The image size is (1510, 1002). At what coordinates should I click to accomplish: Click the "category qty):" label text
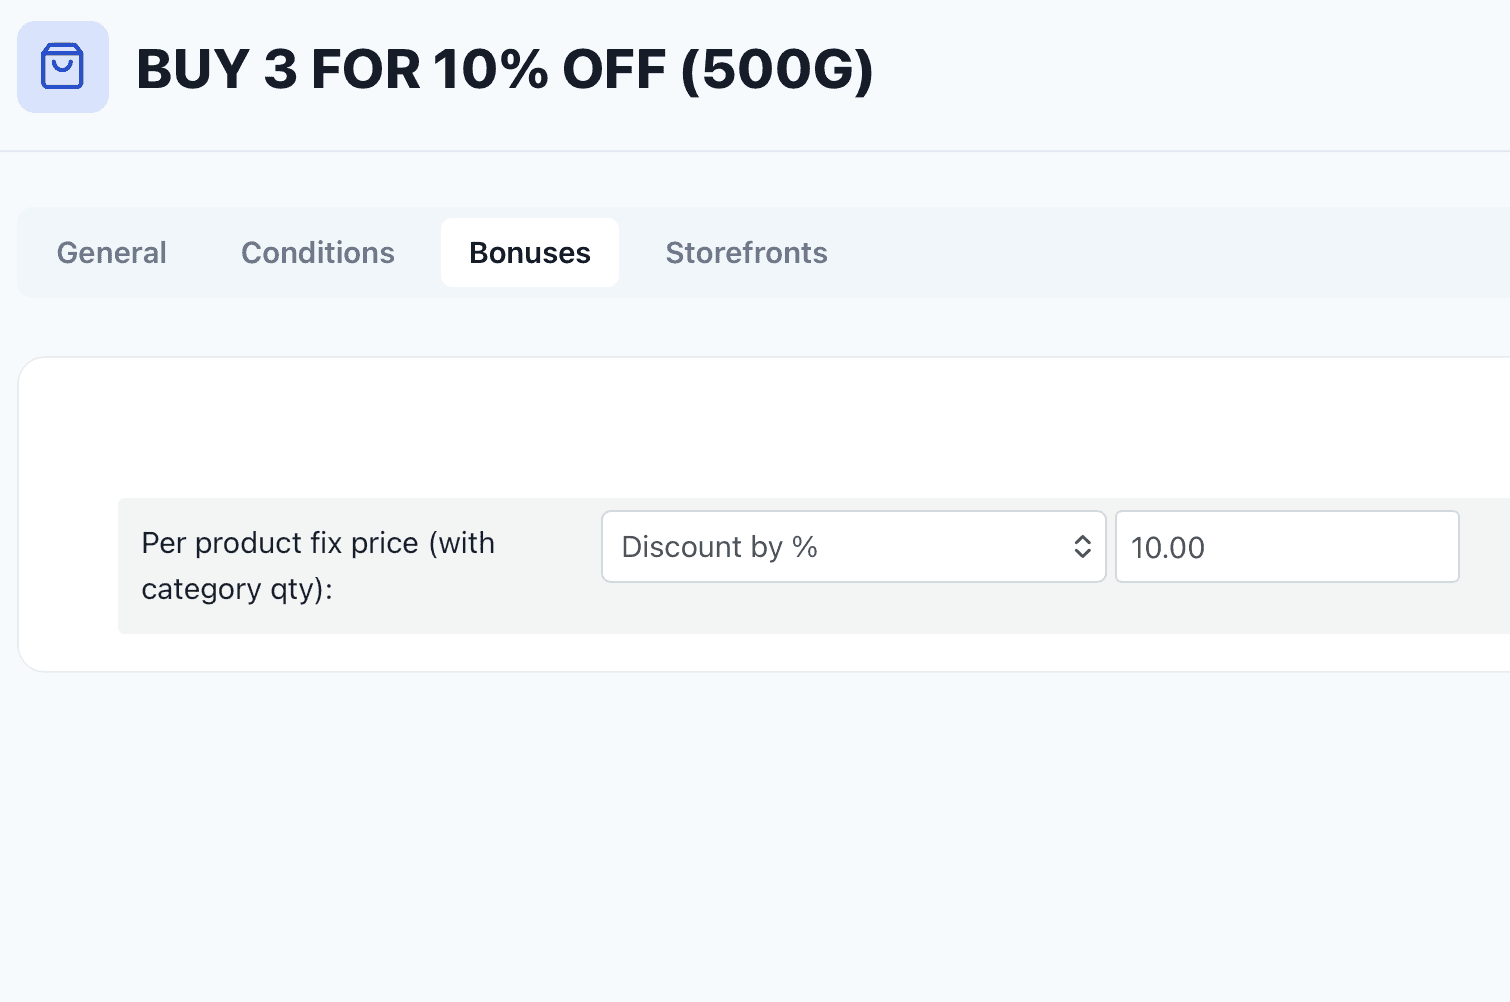pos(237,589)
